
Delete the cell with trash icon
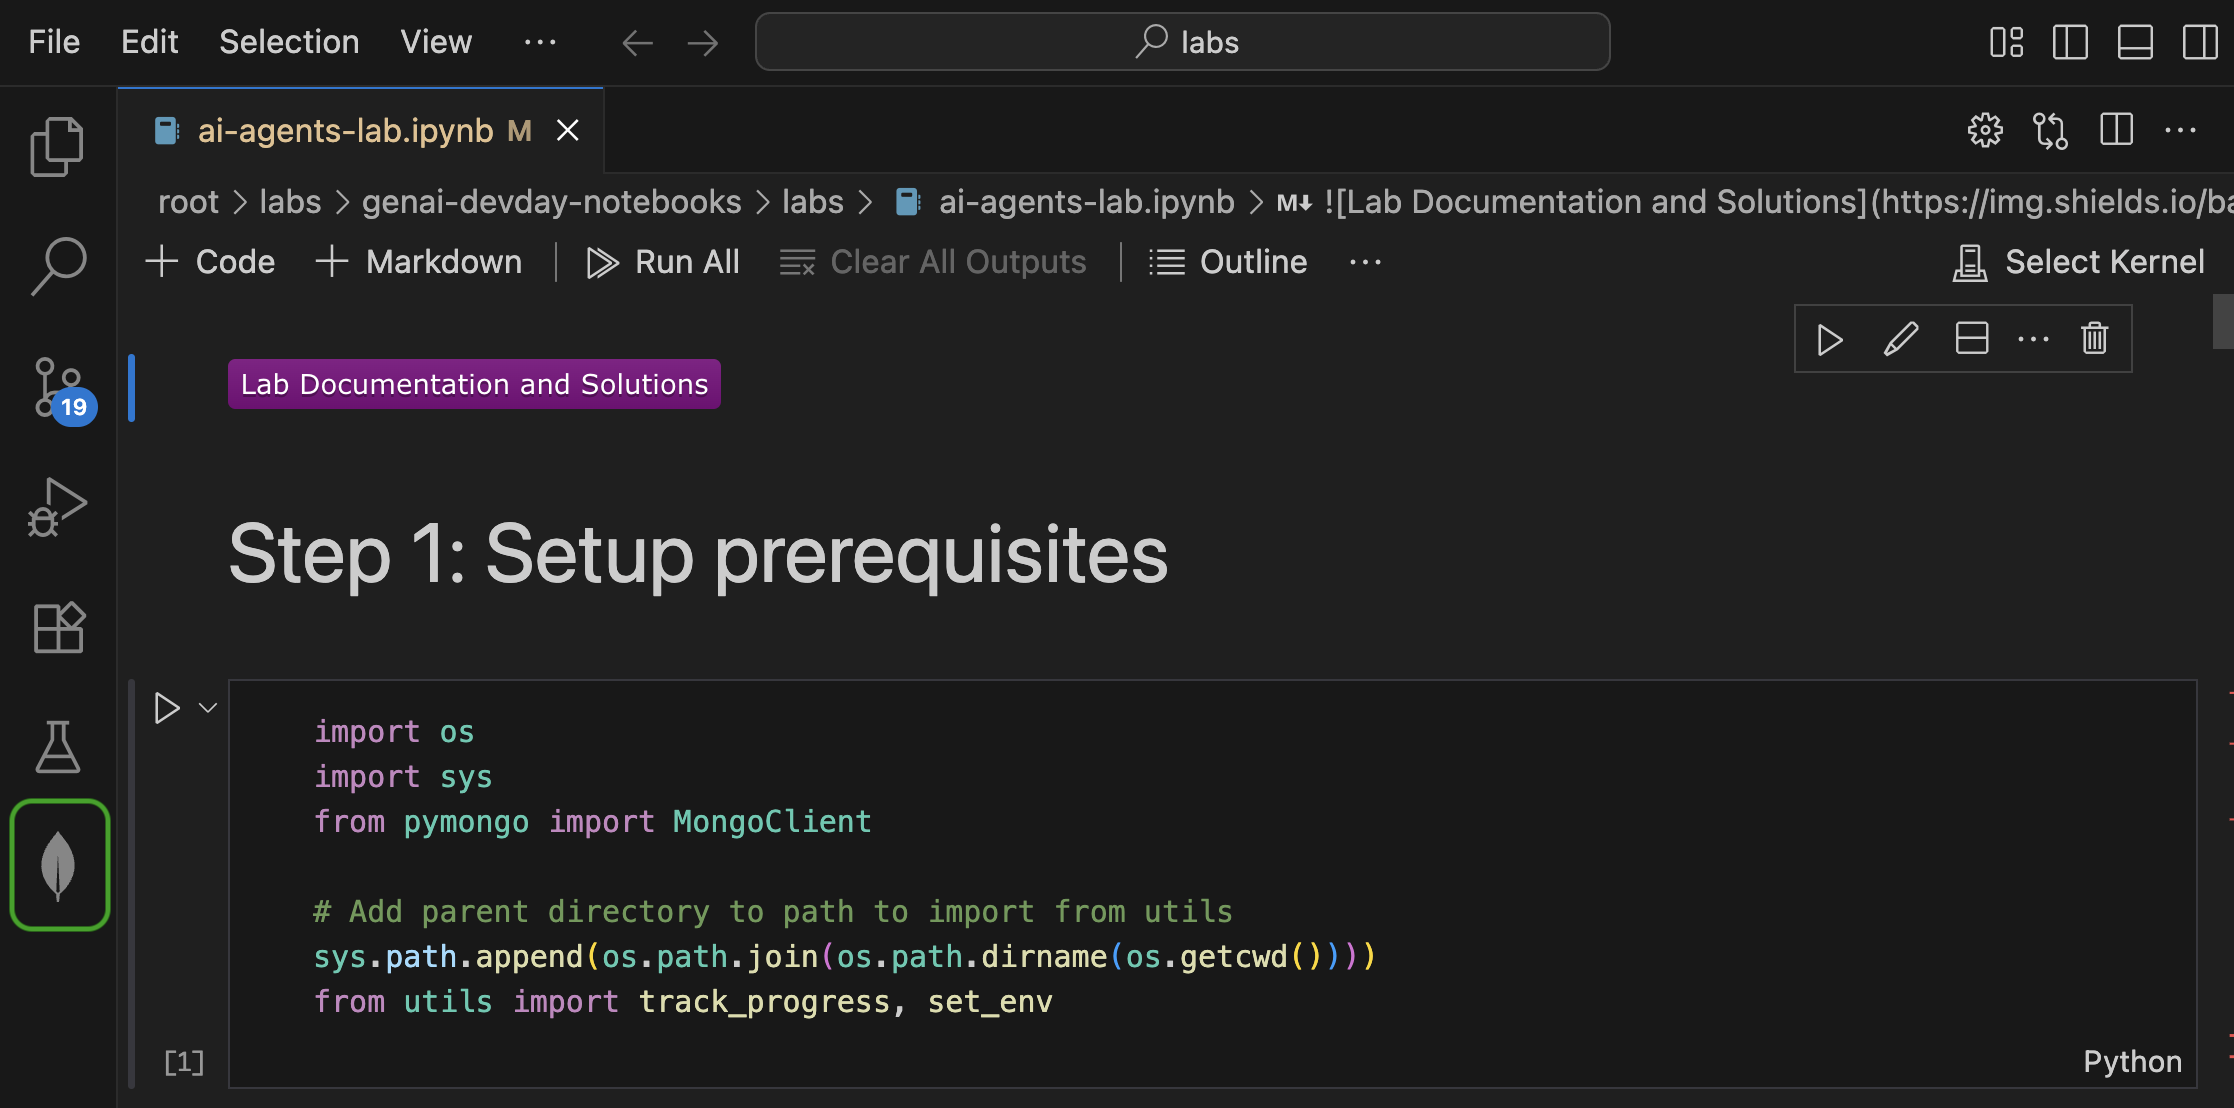pyautogui.click(x=2094, y=339)
